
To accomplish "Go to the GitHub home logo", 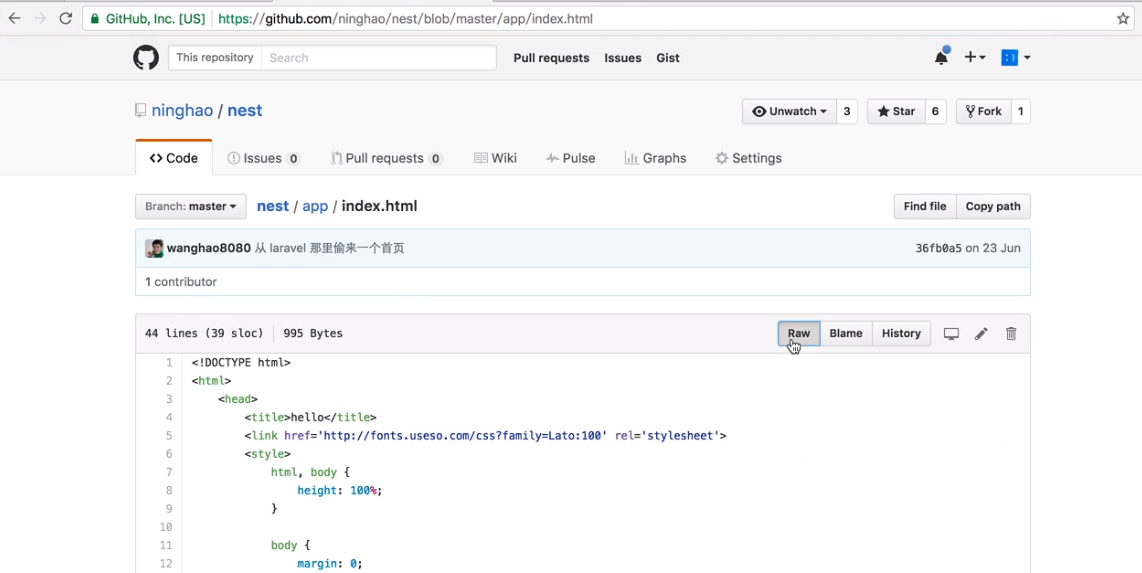I will [x=146, y=58].
